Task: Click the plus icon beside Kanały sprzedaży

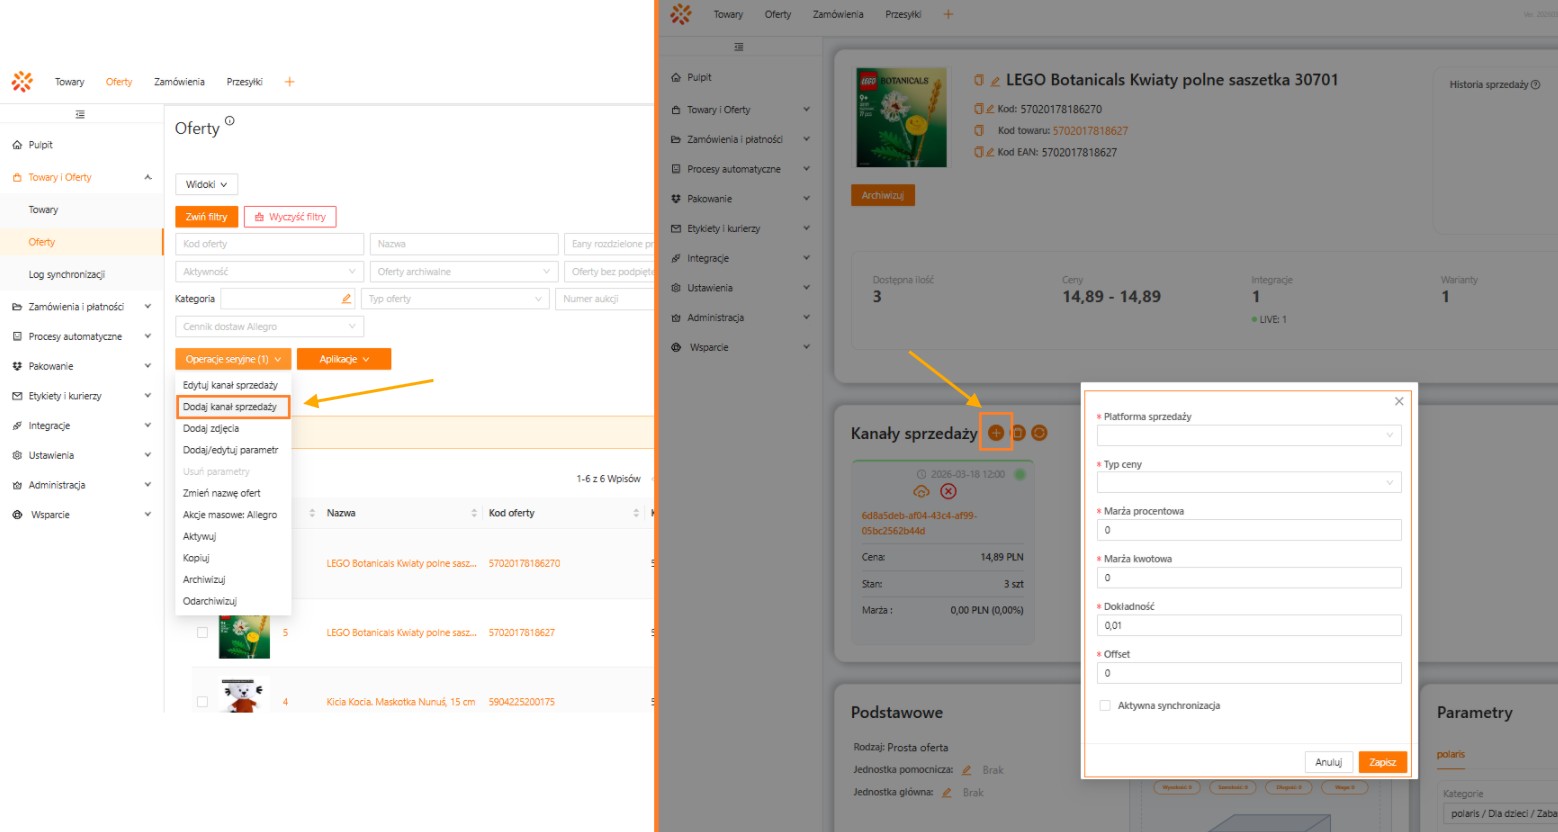Action: coord(996,433)
